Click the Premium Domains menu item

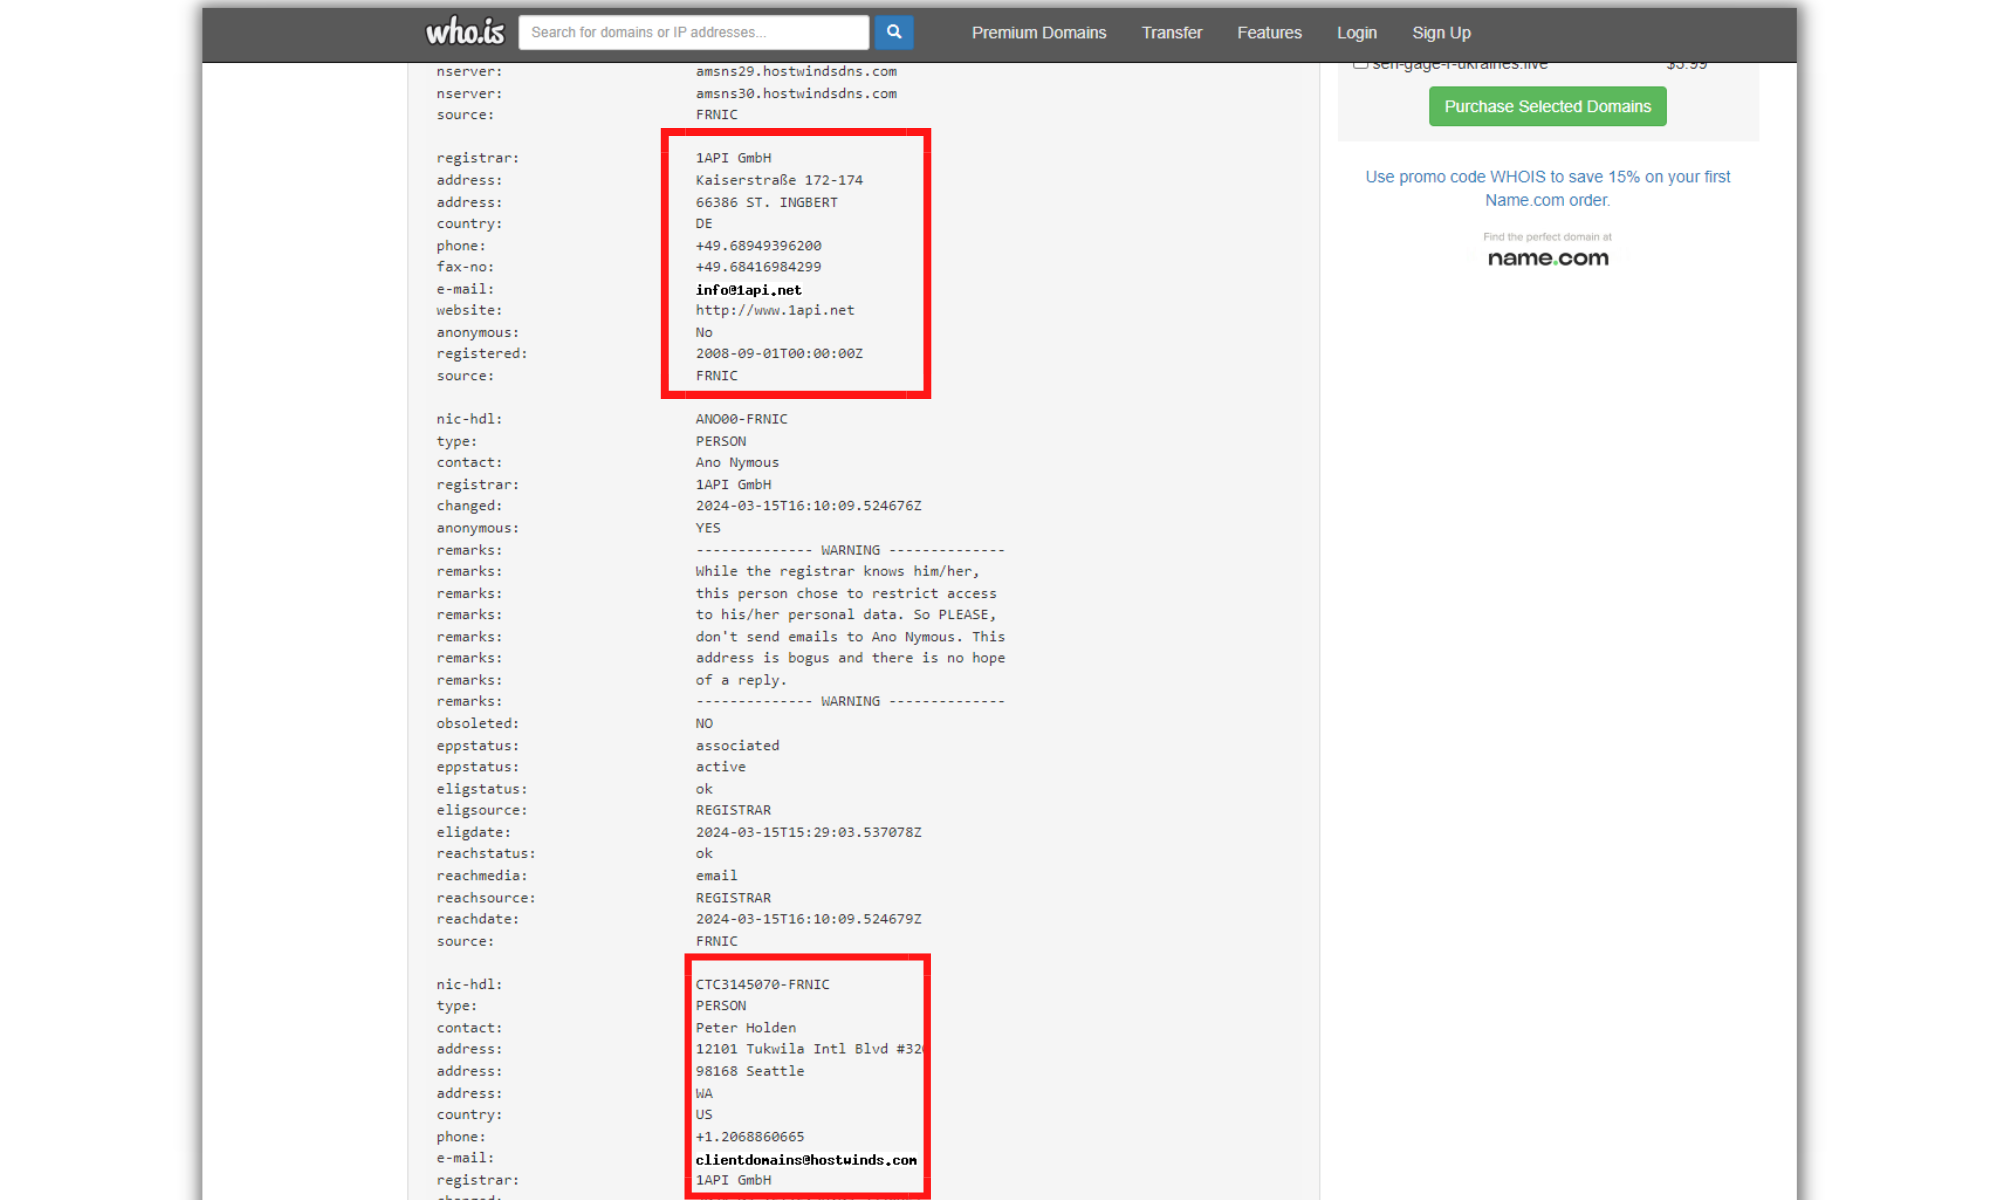1039,31
